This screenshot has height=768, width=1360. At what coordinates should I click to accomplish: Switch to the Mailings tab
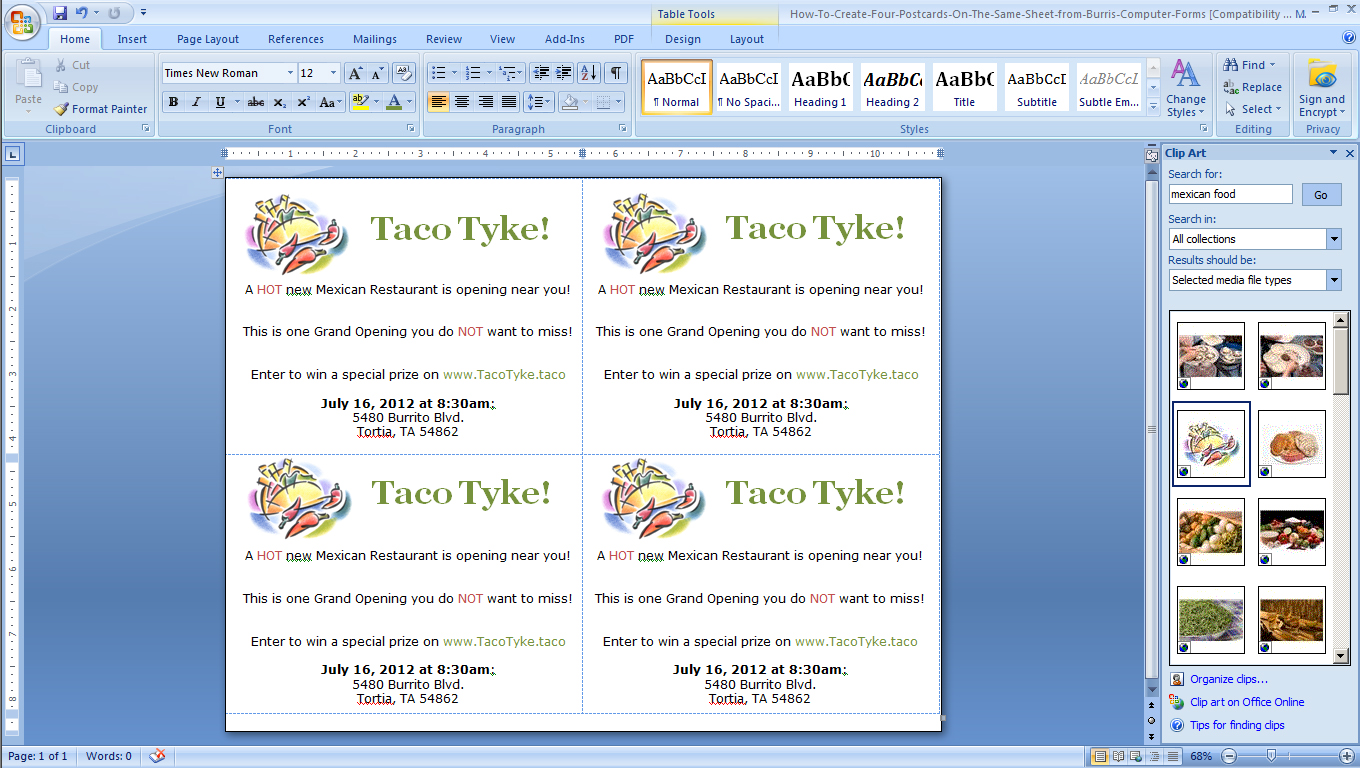(375, 39)
